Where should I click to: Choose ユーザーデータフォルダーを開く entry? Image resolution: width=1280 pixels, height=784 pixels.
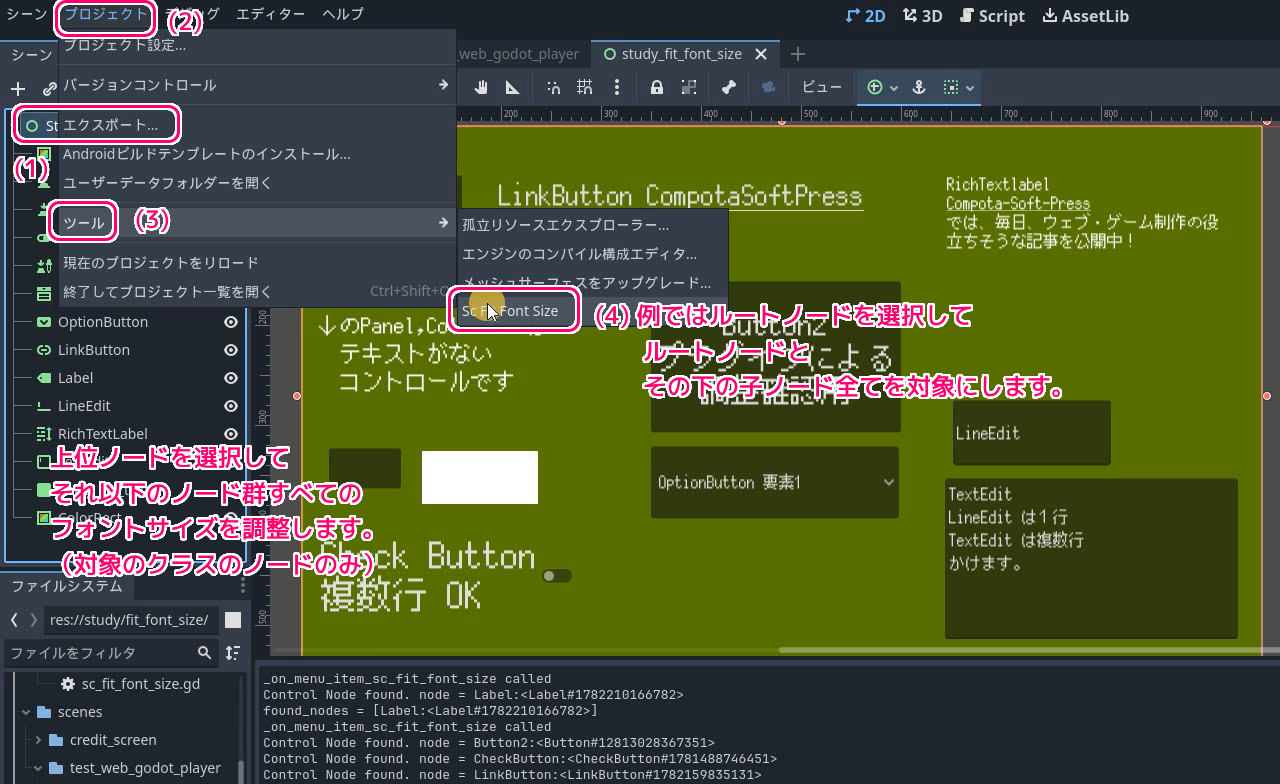pos(257,183)
